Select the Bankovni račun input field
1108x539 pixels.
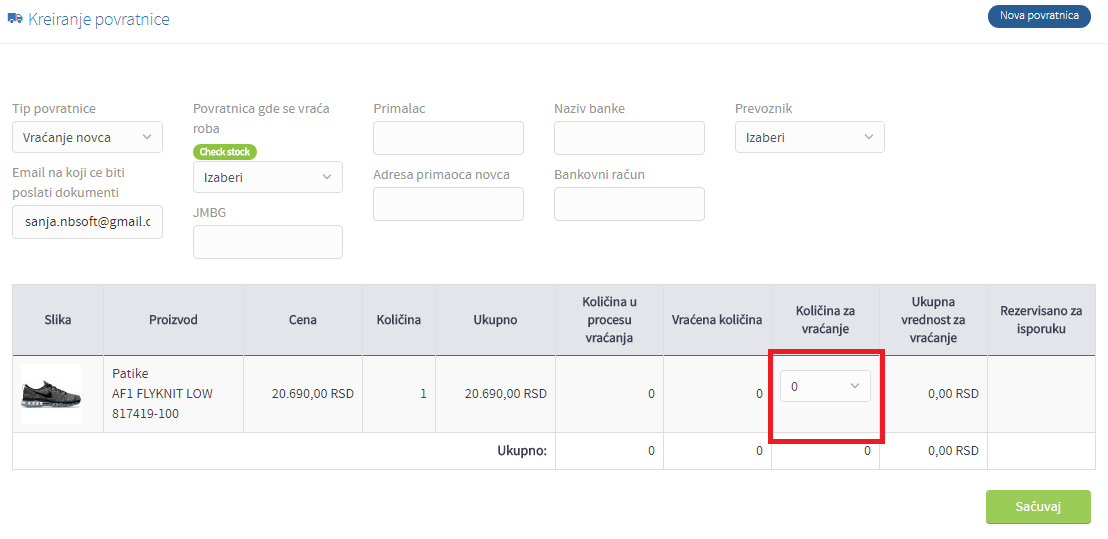(630, 204)
